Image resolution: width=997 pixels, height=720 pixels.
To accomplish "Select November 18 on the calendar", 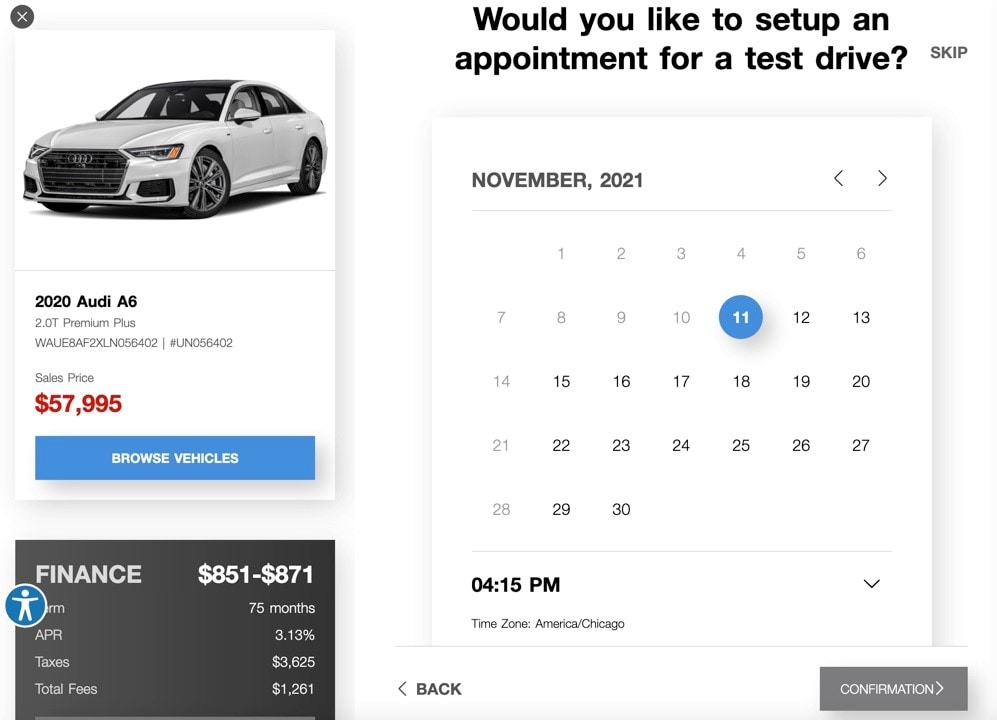I will (741, 382).
